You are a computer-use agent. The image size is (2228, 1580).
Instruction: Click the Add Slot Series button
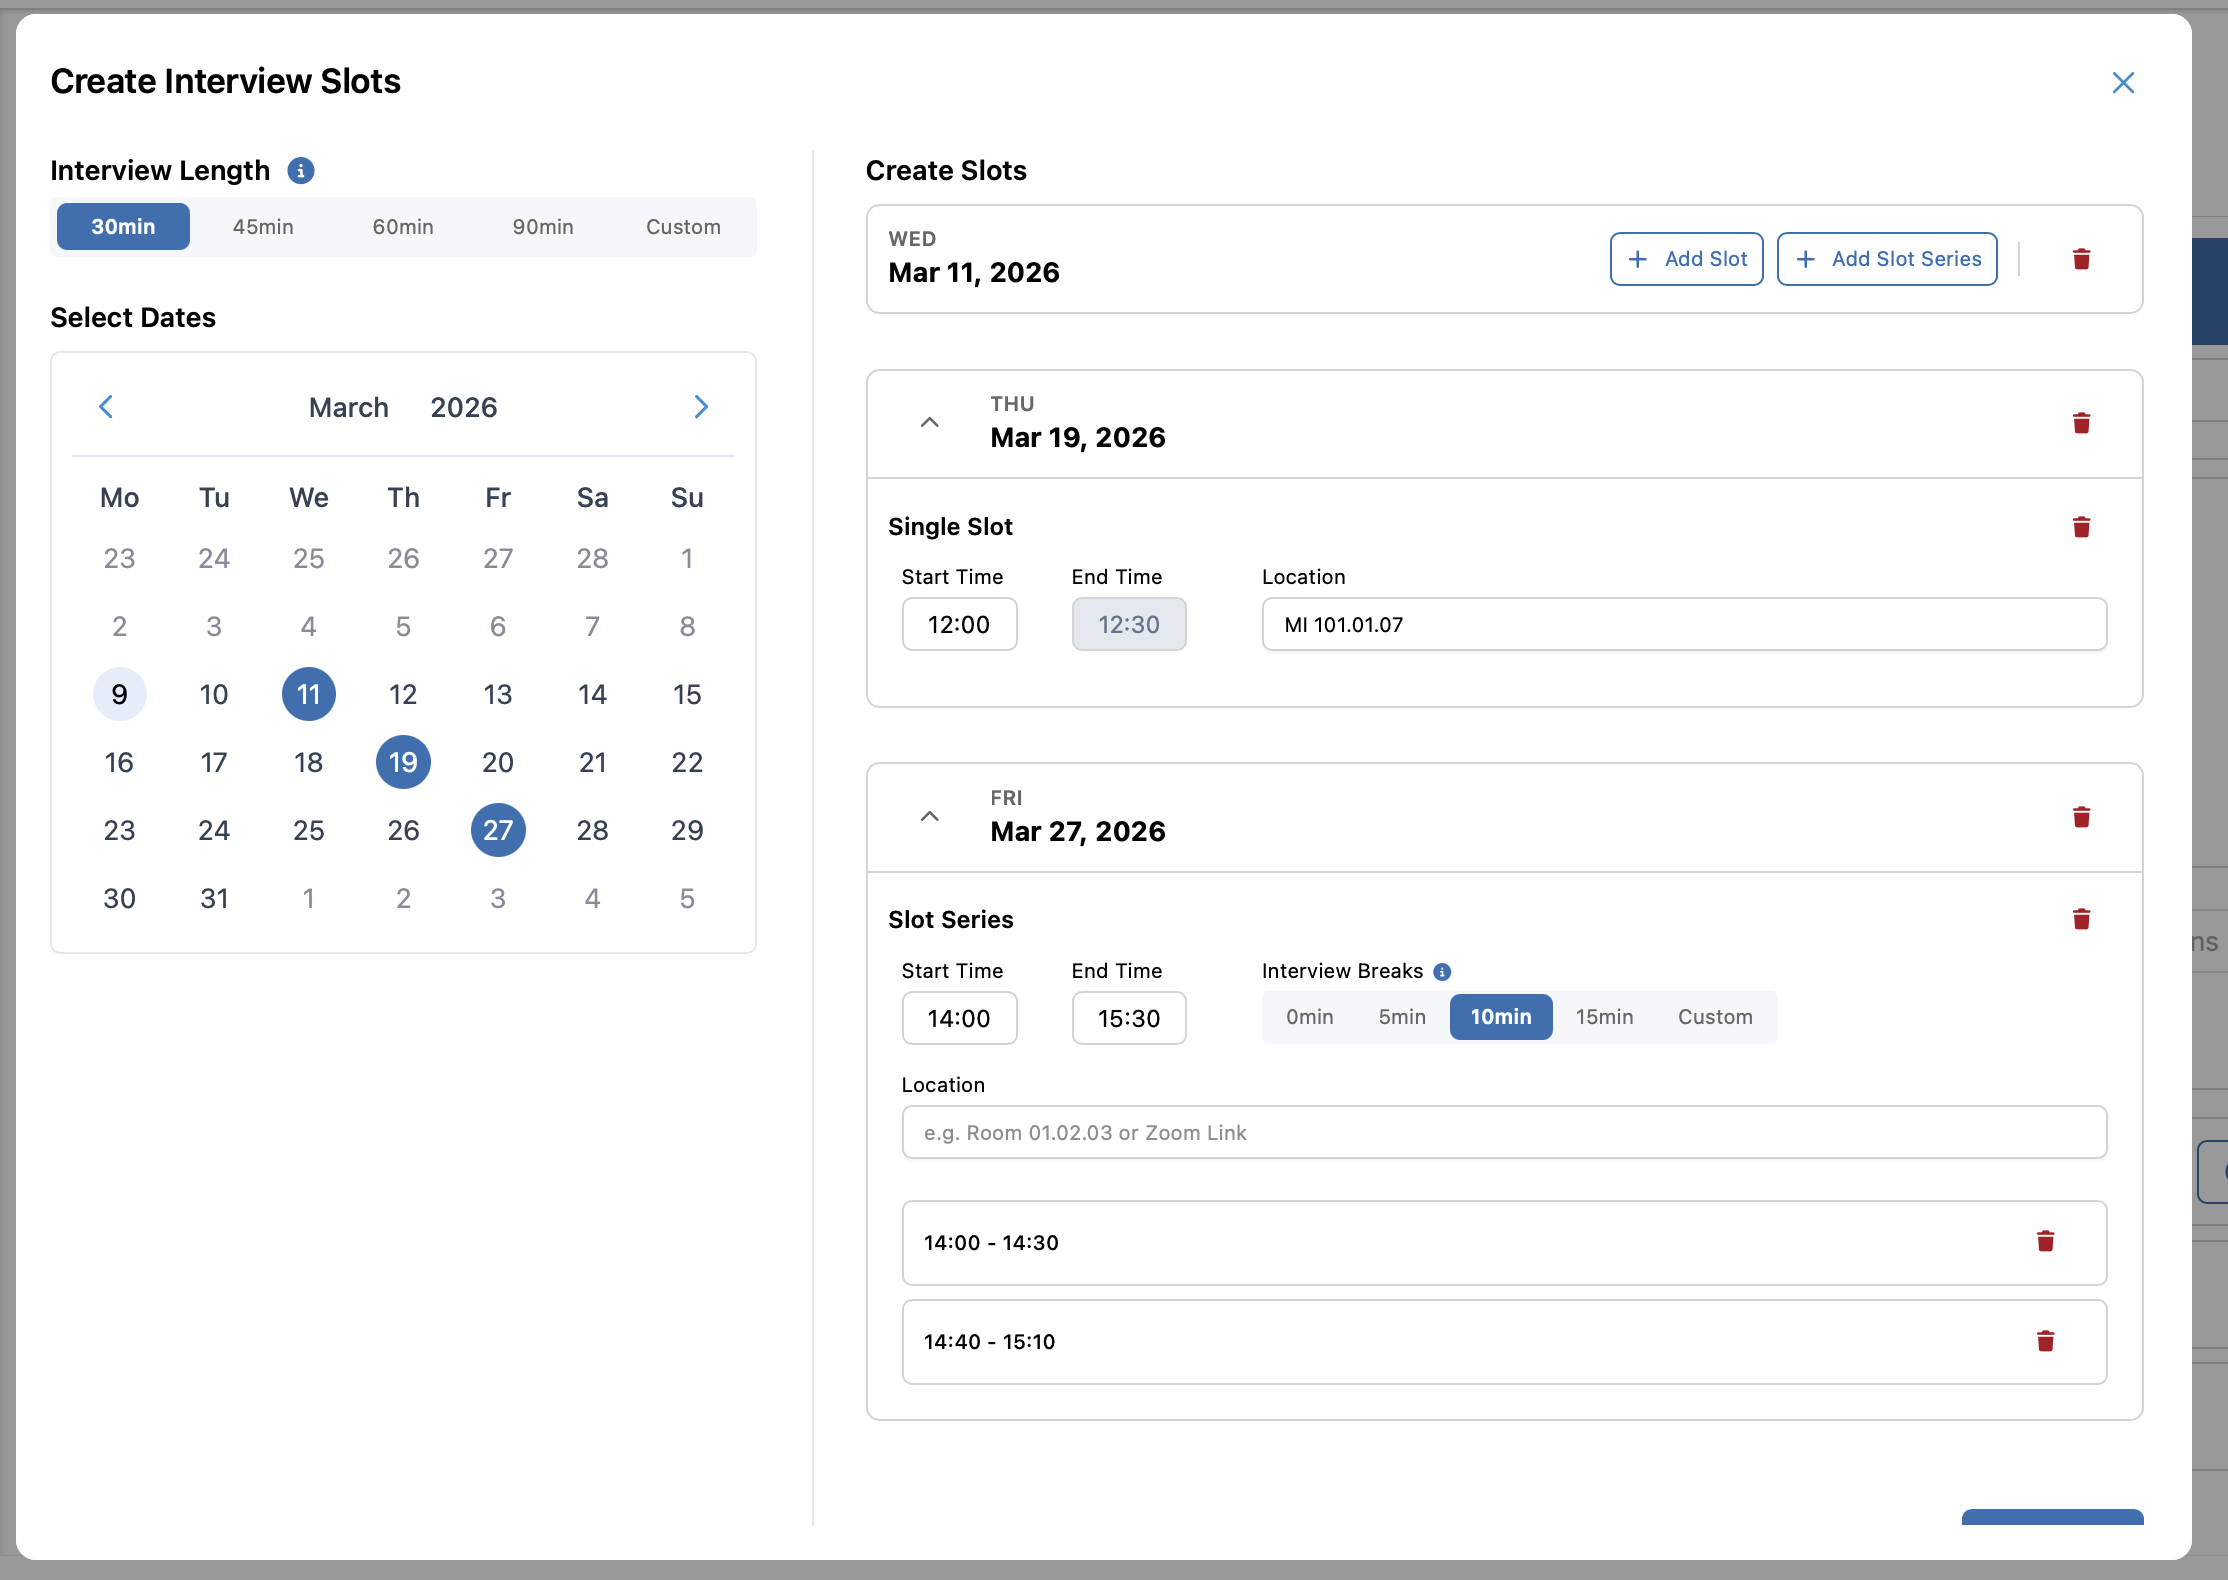(x=1886, y=259)
